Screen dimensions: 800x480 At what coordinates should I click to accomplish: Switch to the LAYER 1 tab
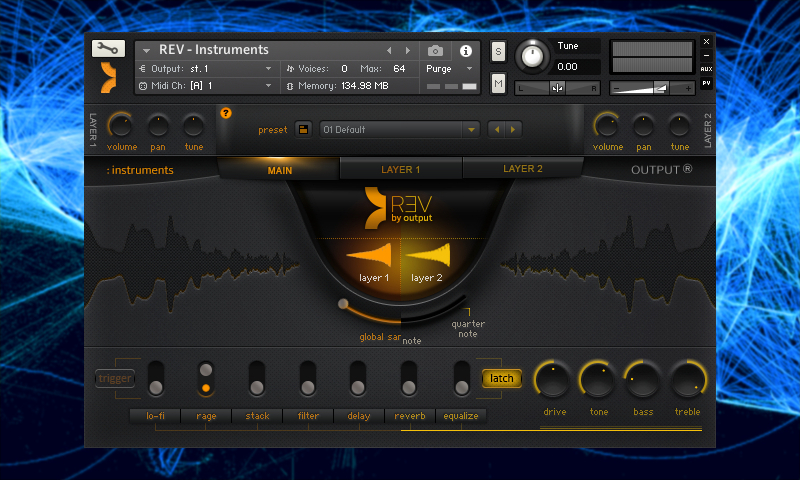[x=401, y=169]
